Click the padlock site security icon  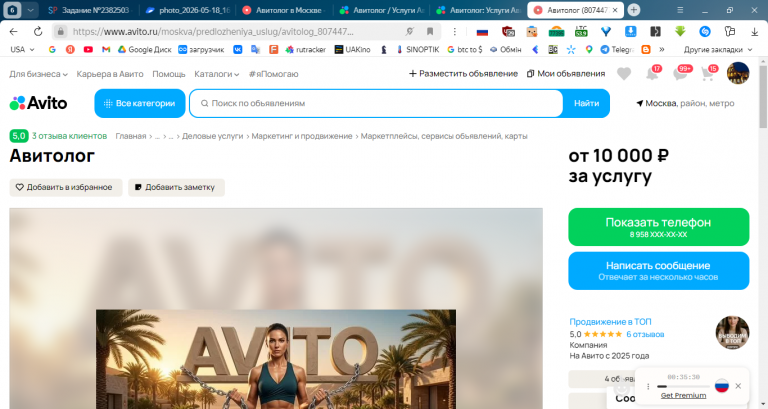coord(60,32)
